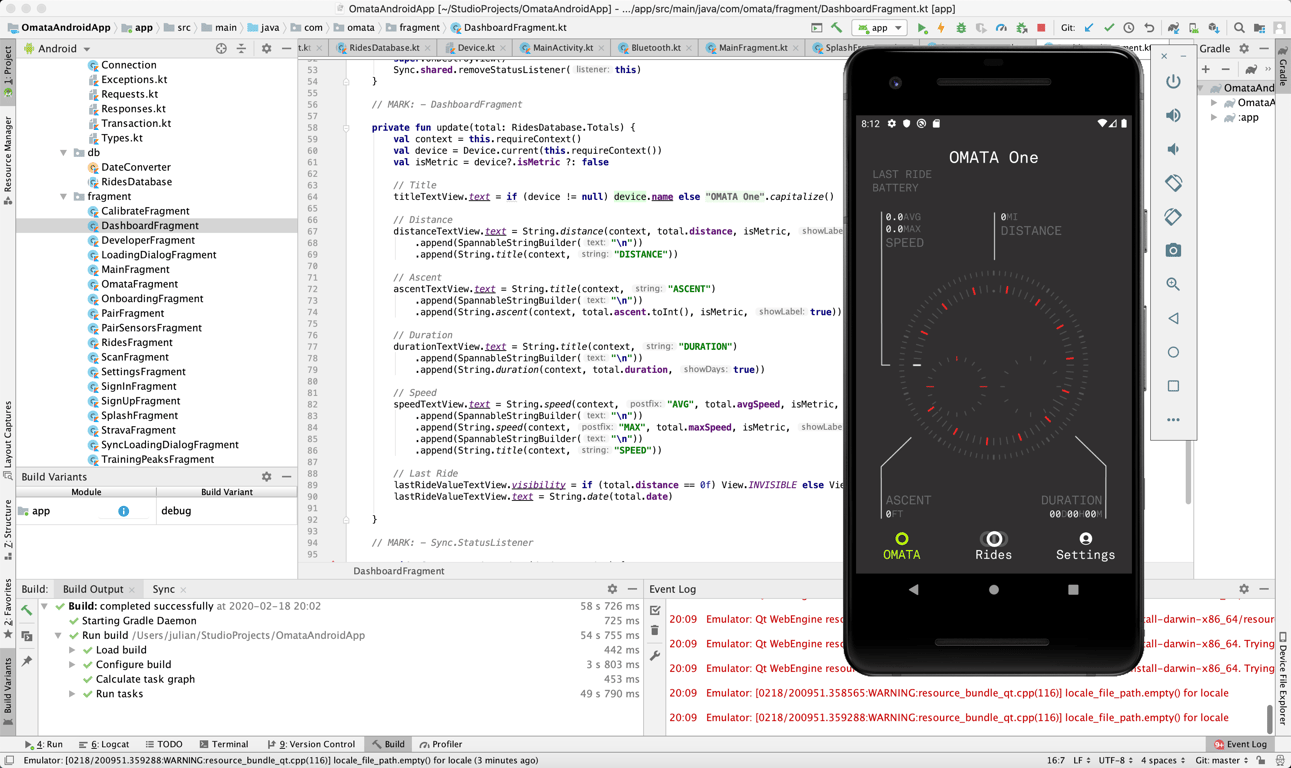Click the emulator sidebar home circle
The image size is (1291, 768).
pyautogui.click(x=1173, y=352)
